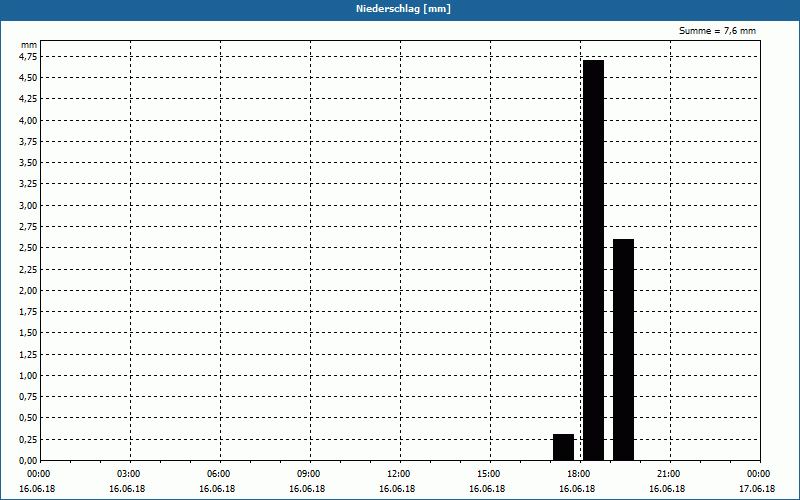Image resolution: width=800 pixels, height=500 pixels.
Task: Click the '3,25' y-axis label
Action: coord(28,184)
